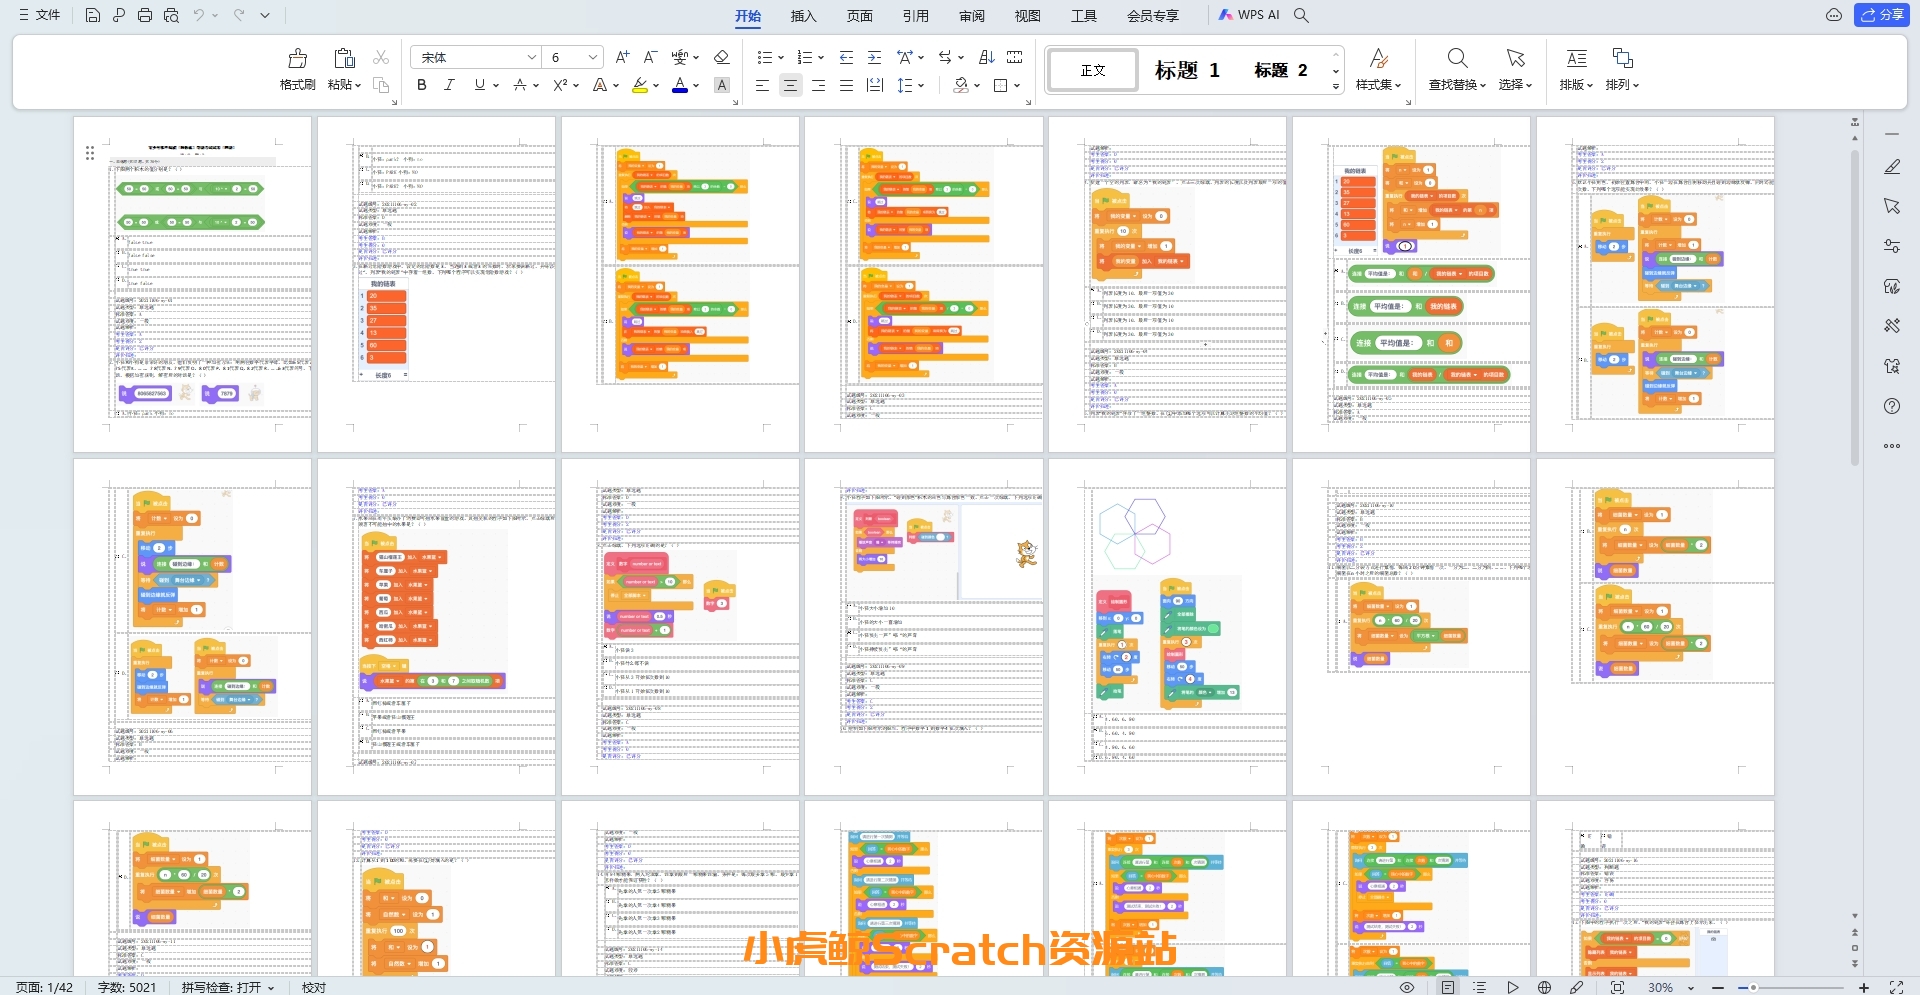Click the 页面: 1/42 page indicator
The width and height of the screenshot is (1920, 995).
(x=44, y=987)
